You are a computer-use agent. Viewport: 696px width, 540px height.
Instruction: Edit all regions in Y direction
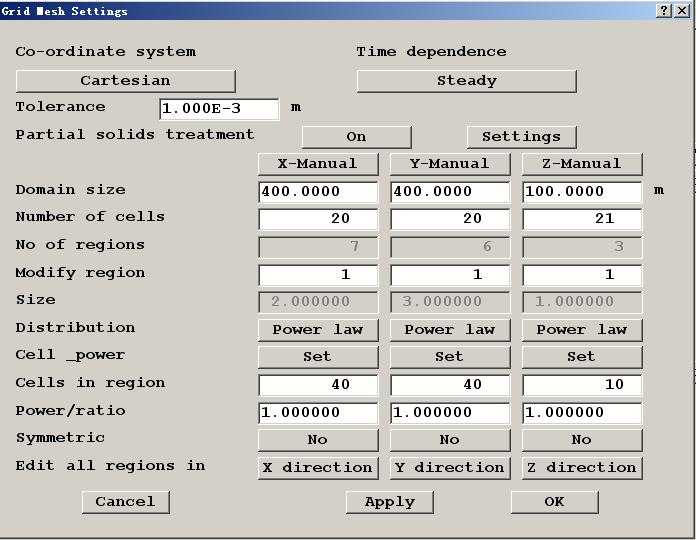tap(449, 468)
